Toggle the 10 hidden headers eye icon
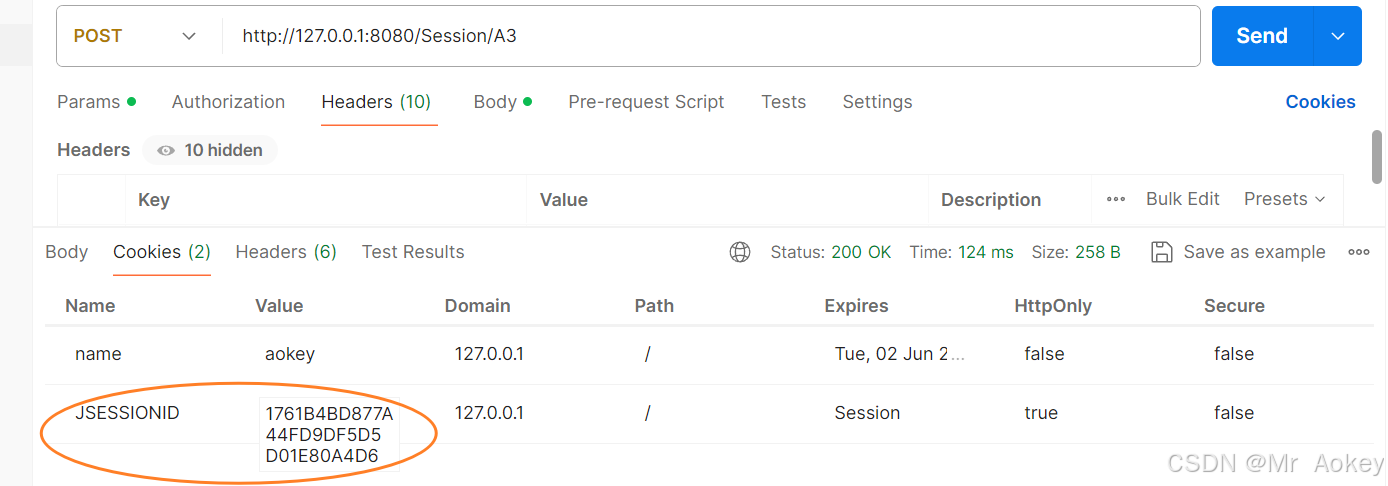Image resolution: width=1388 pixels, height=486 pixels. (x=166, y=150)
